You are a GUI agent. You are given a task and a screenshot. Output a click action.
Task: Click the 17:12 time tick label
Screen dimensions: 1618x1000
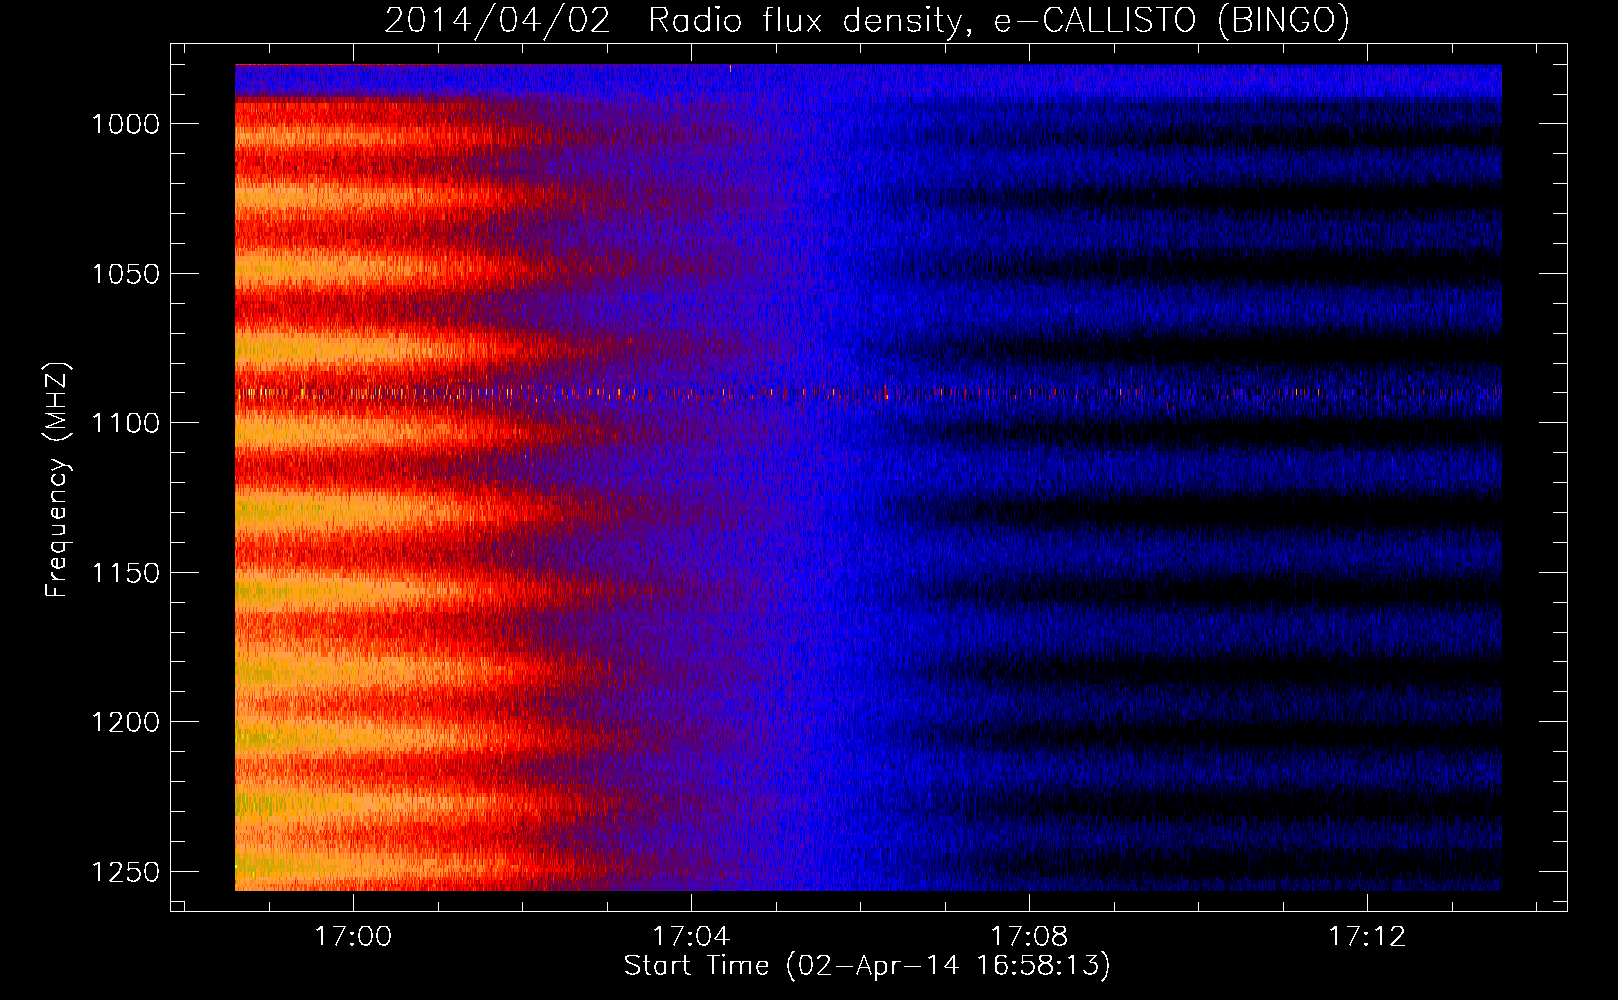[x=1367, y=937]
